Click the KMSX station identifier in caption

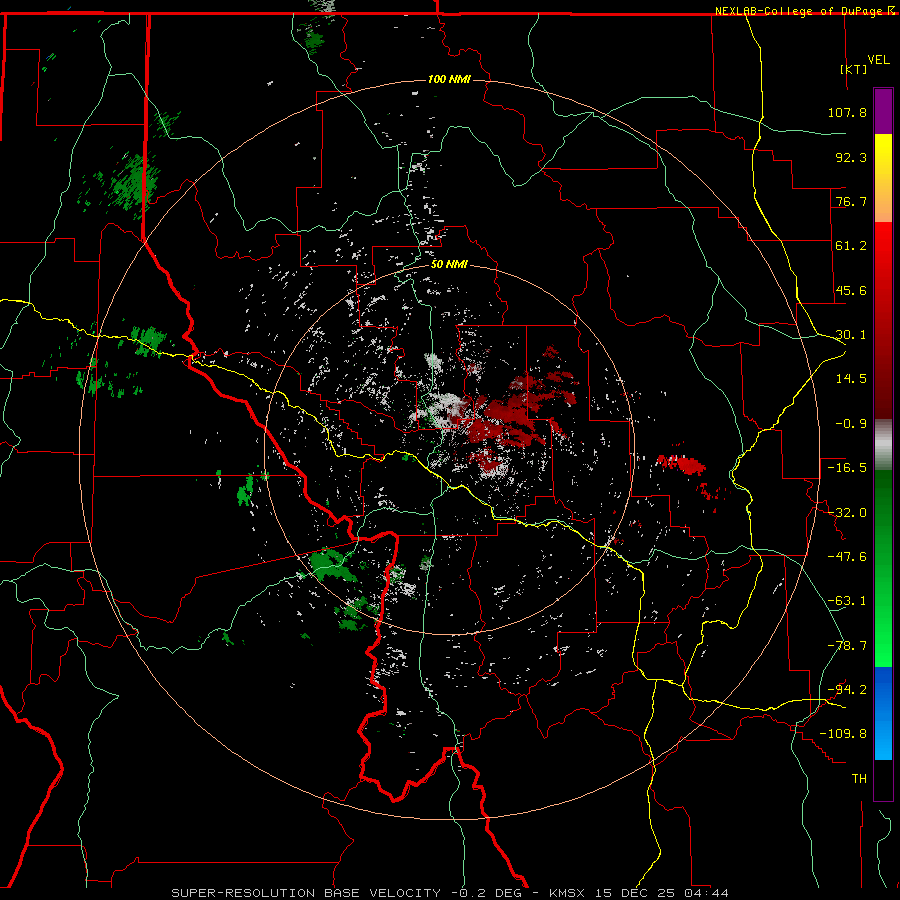[568, 893]
